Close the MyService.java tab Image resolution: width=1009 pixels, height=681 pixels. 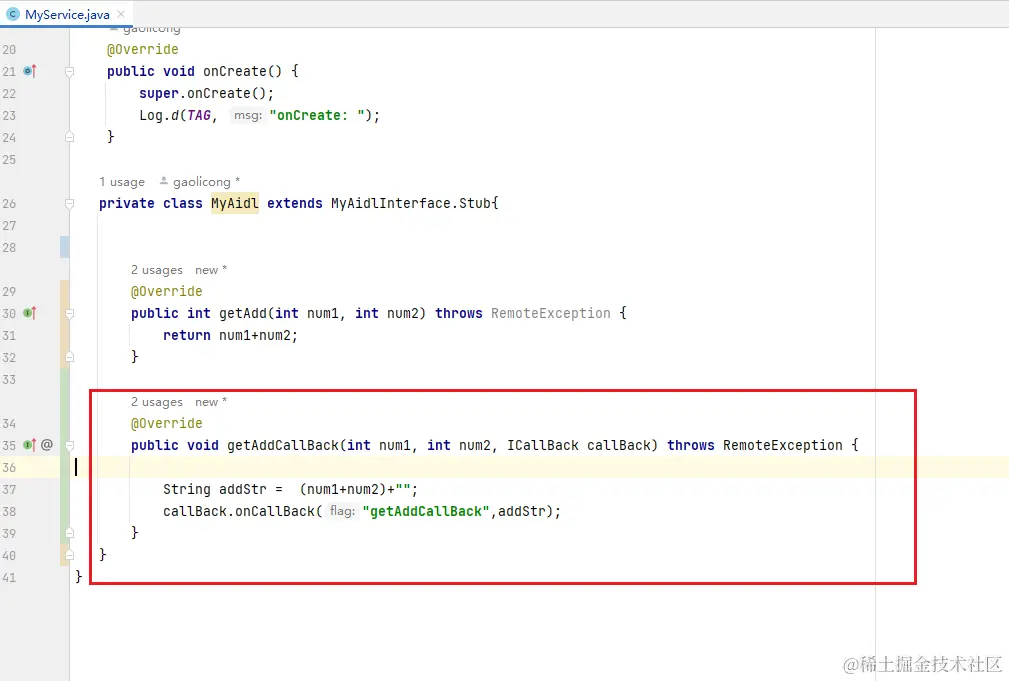tap(121, 14)
